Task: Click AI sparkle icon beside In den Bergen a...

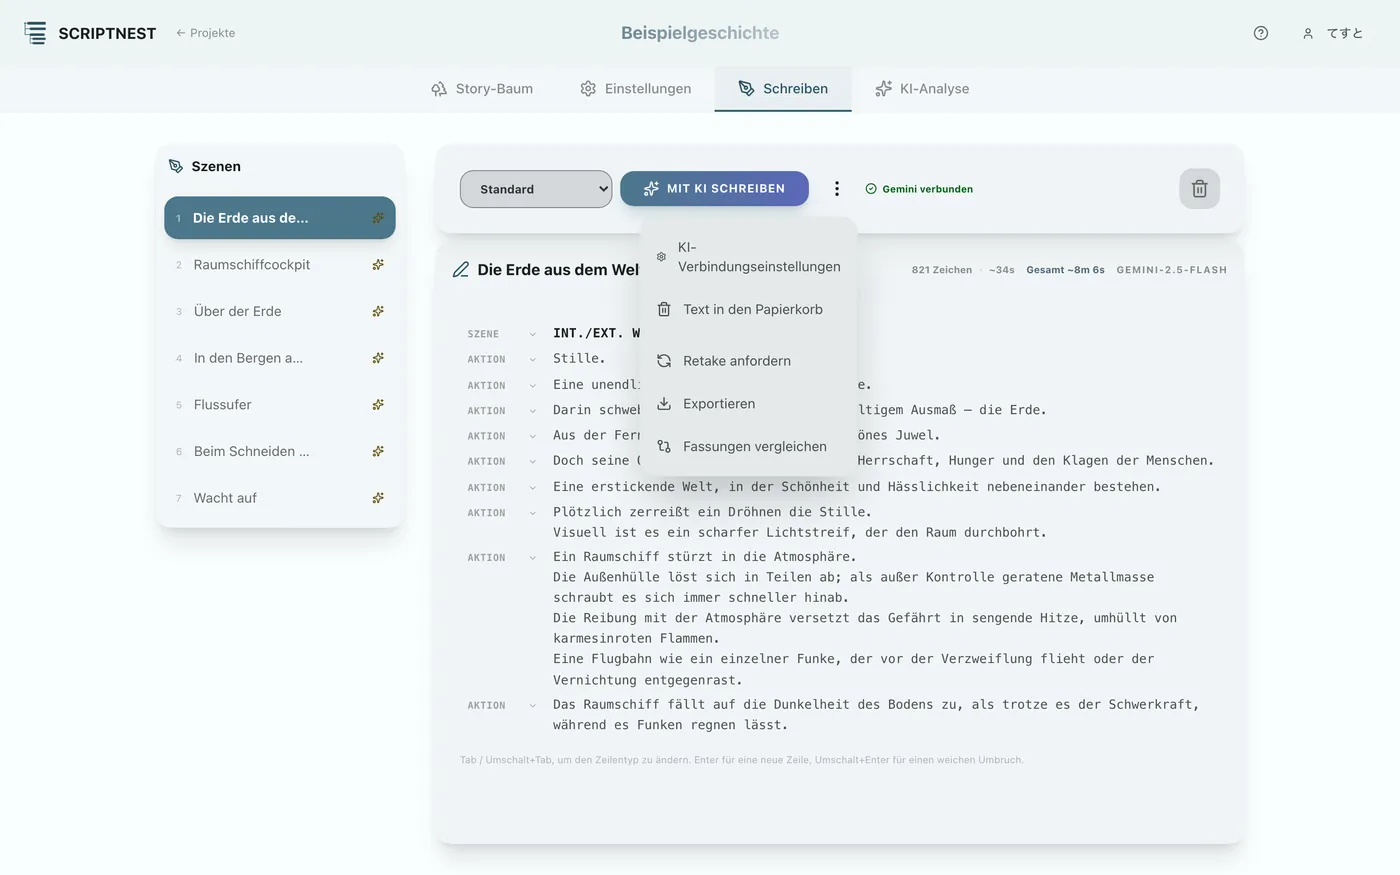Action: pos(378,358)
